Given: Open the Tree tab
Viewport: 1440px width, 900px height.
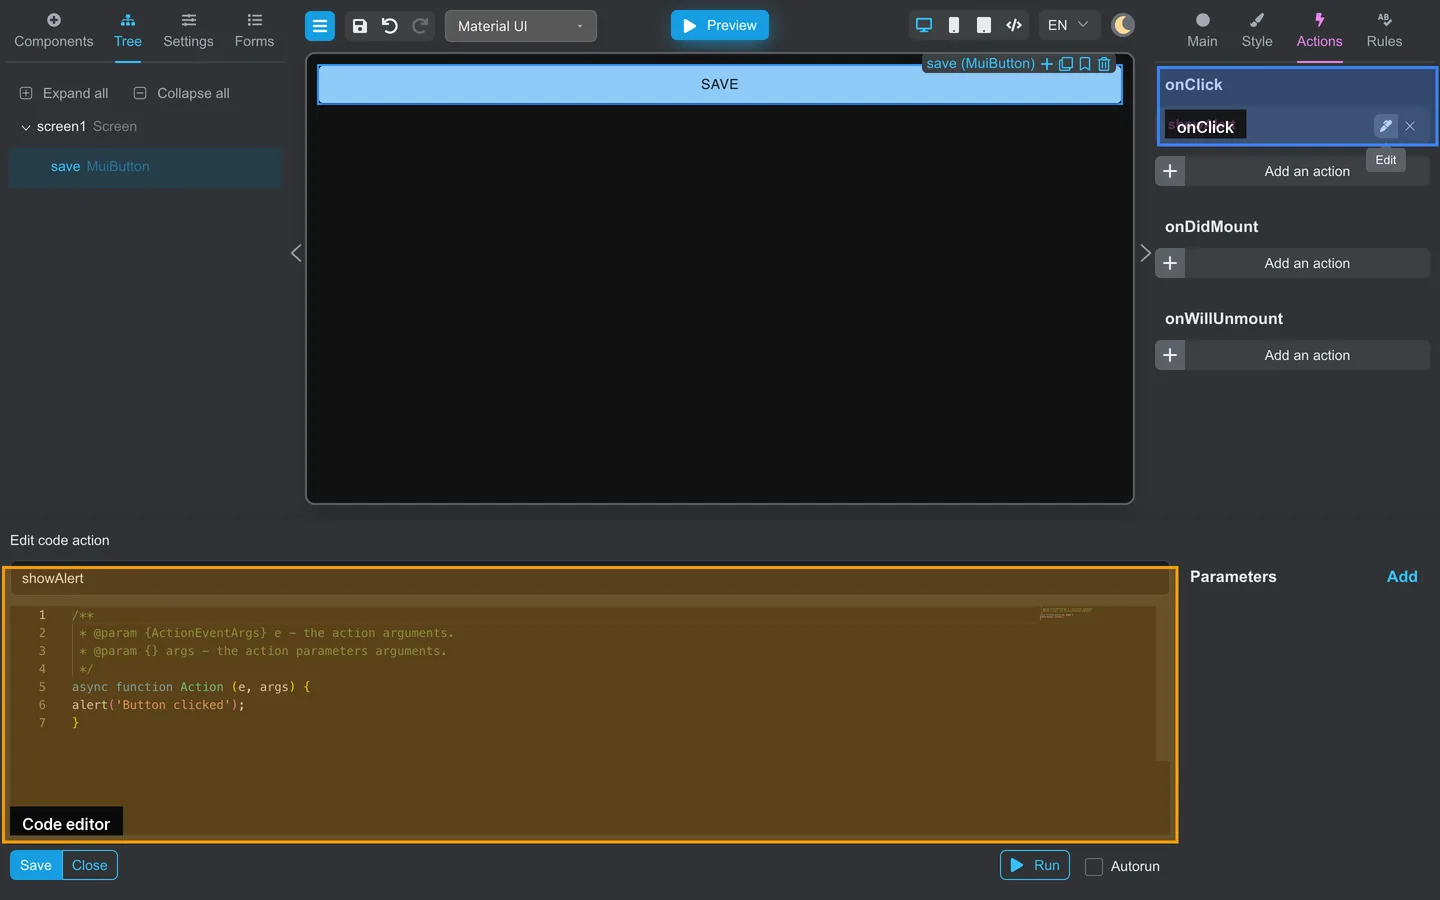Looking at the screenshot, I should pyautogui.click(x=128, y=31).
